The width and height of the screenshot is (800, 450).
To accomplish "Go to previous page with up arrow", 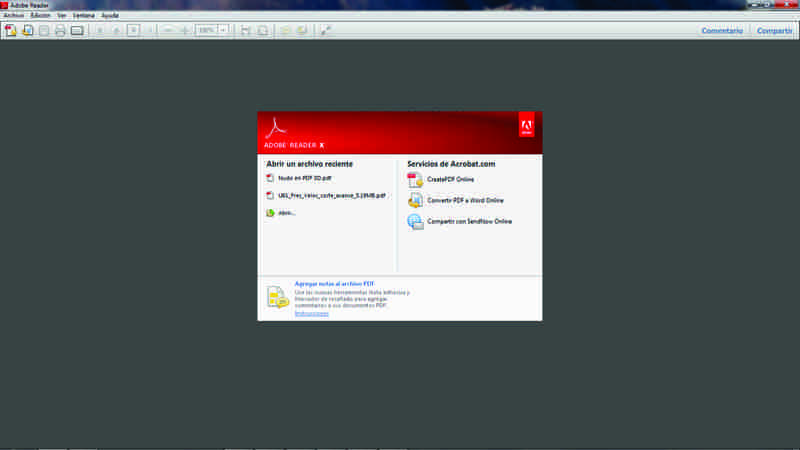I will (x=100, y=31).
